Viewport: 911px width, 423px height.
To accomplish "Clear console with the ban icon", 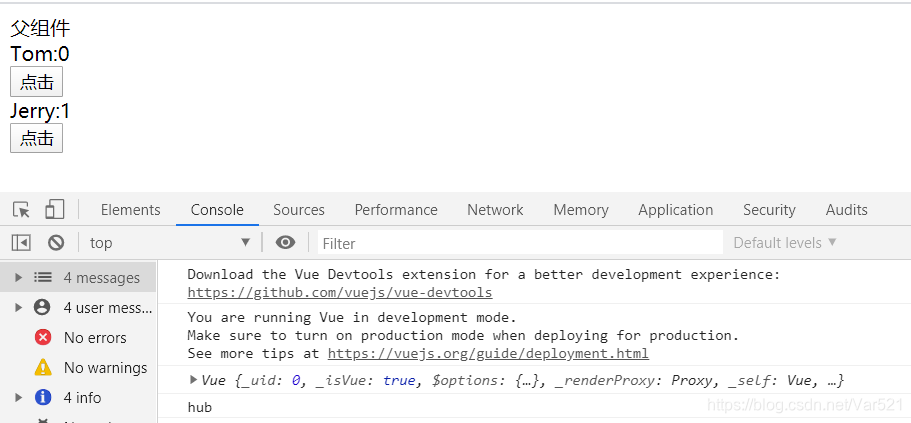I will click(56, 242).
